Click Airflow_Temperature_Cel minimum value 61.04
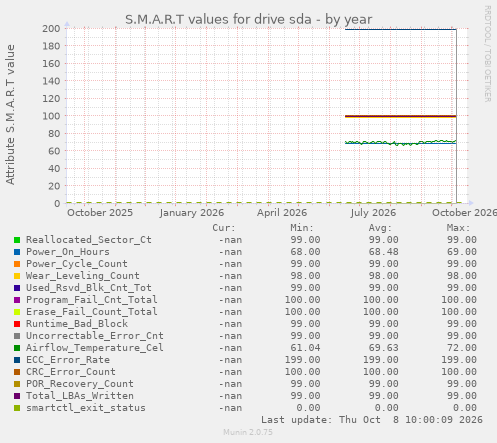 click(305, 348)
